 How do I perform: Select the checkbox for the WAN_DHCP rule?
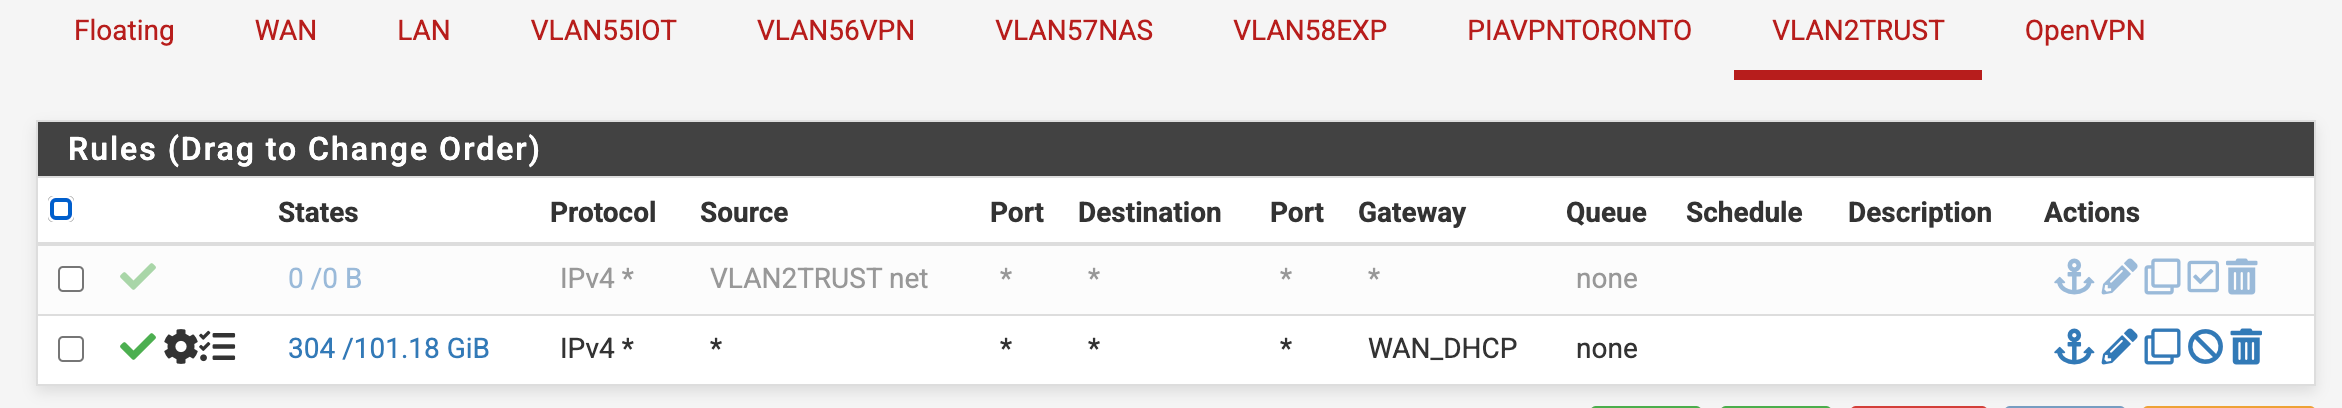pyautogui.click(x=71, y=348)
